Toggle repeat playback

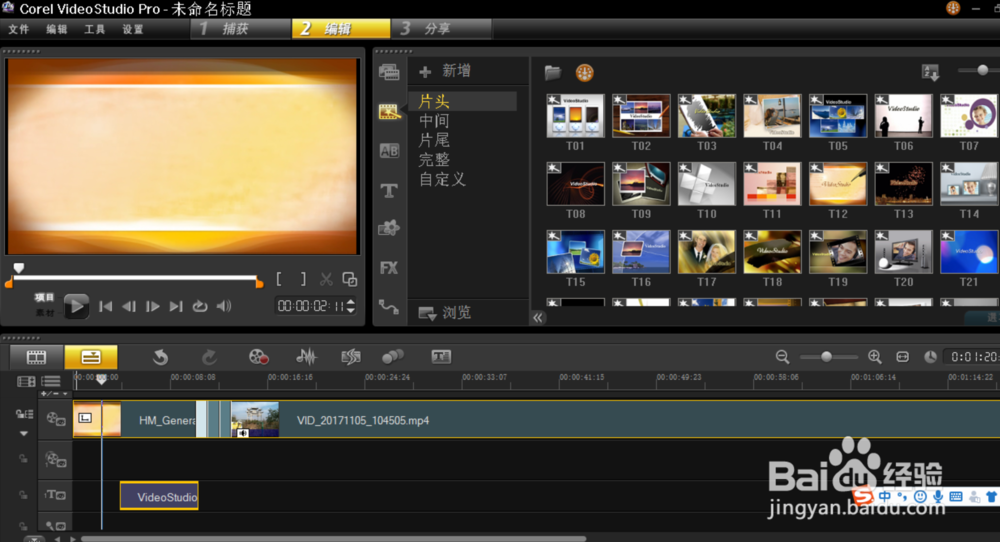pyautogui.click(x=200, y=307)
